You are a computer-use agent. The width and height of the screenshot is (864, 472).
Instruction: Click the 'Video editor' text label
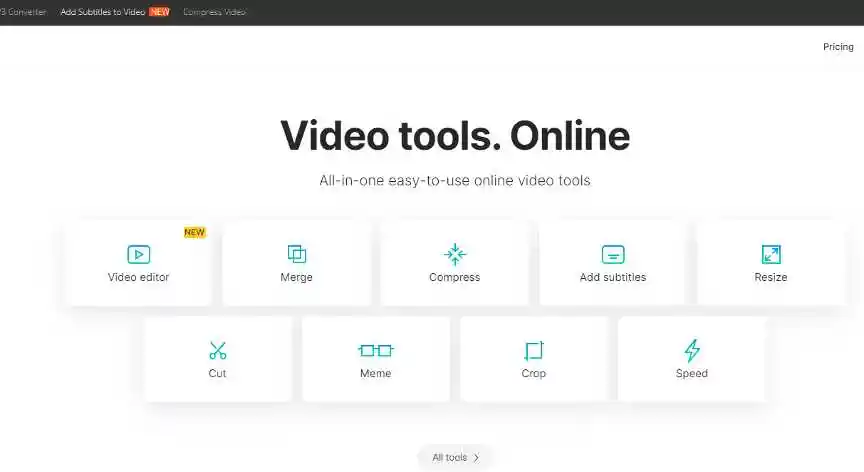138,277
